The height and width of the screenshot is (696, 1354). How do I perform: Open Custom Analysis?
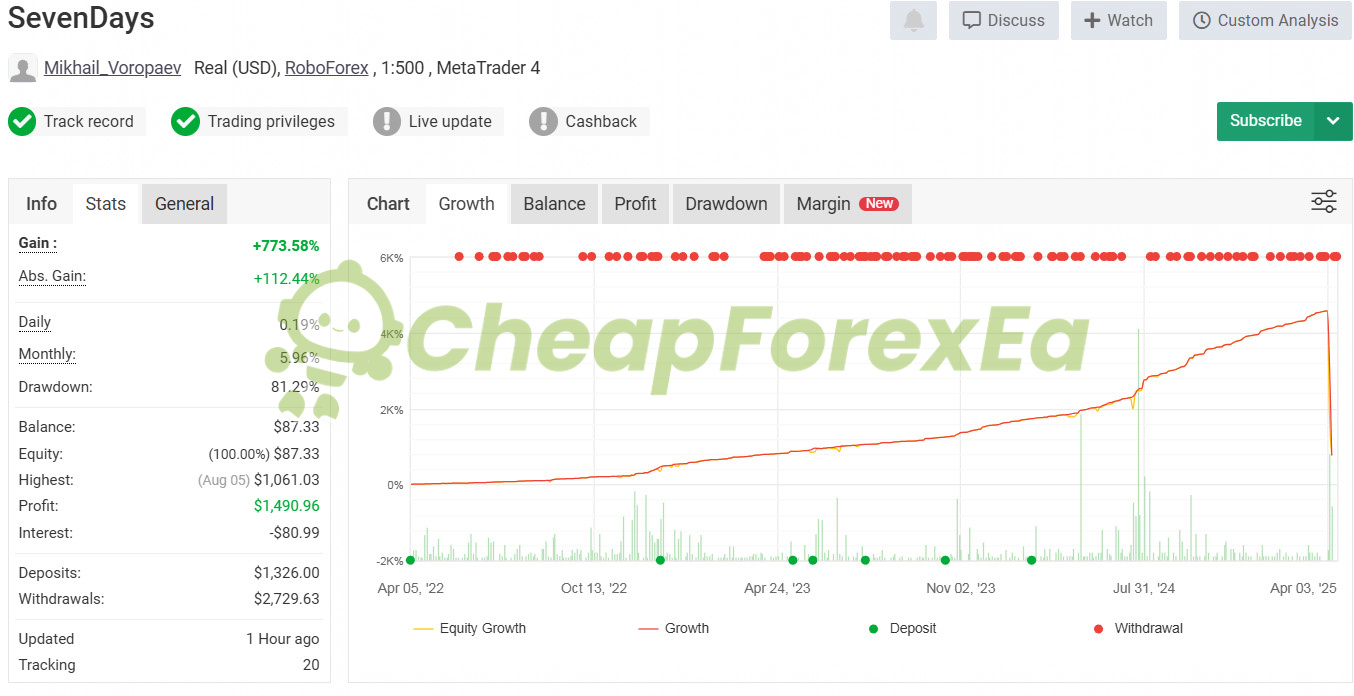1265,21
